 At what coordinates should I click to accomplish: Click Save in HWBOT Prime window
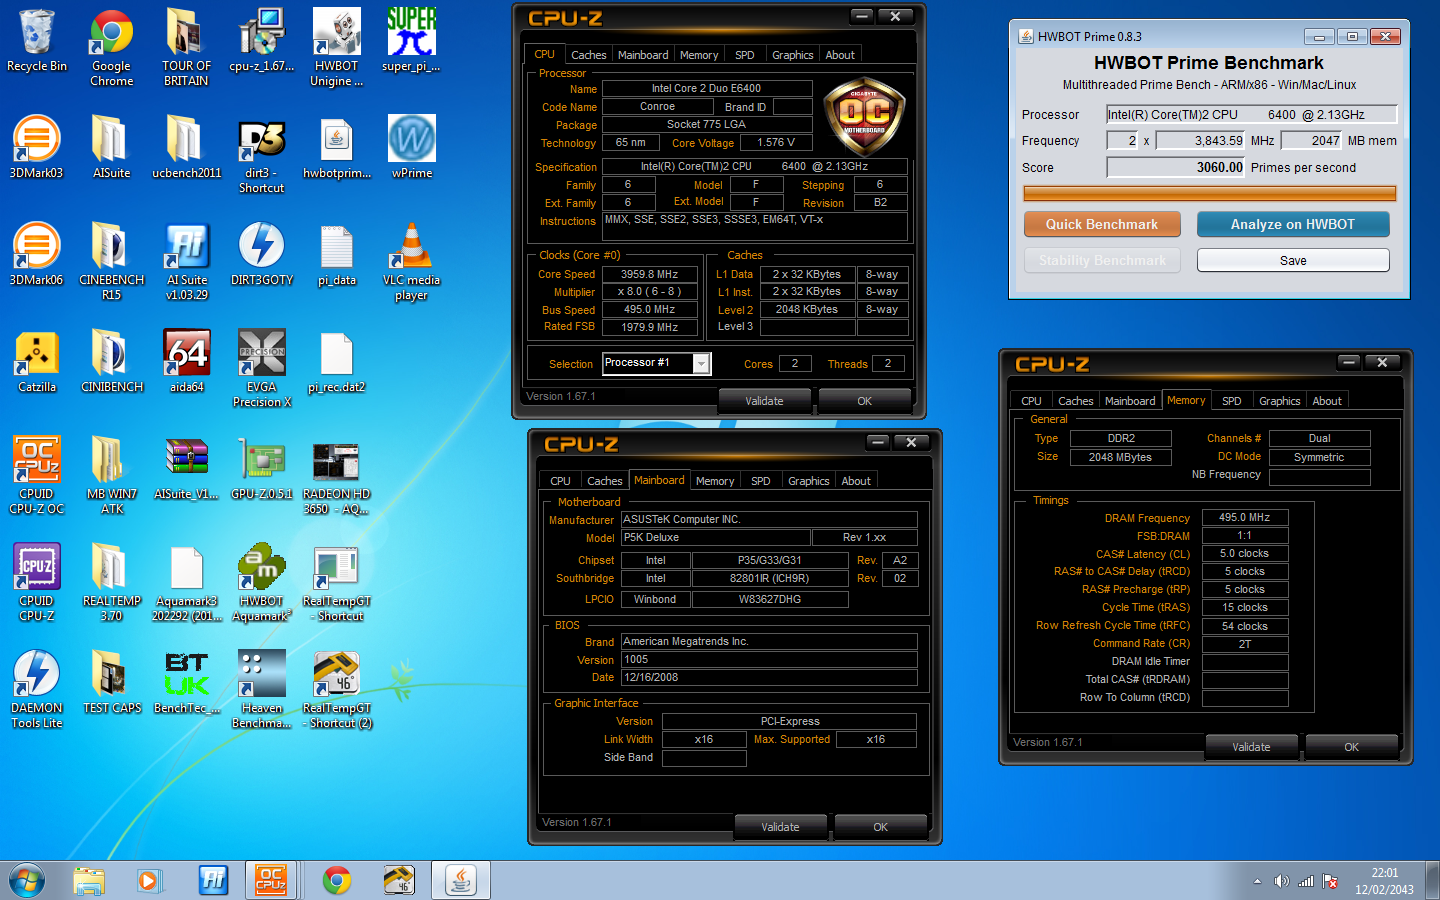pyautogui.click(x=1293, y=260)
